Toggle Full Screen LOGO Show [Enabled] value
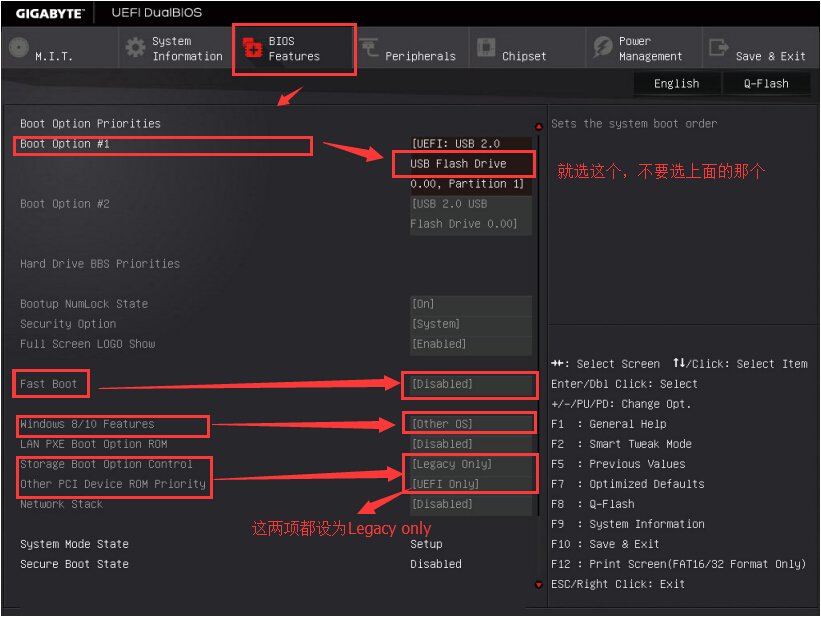Screen dimensions: 821x617 (471, 344)
